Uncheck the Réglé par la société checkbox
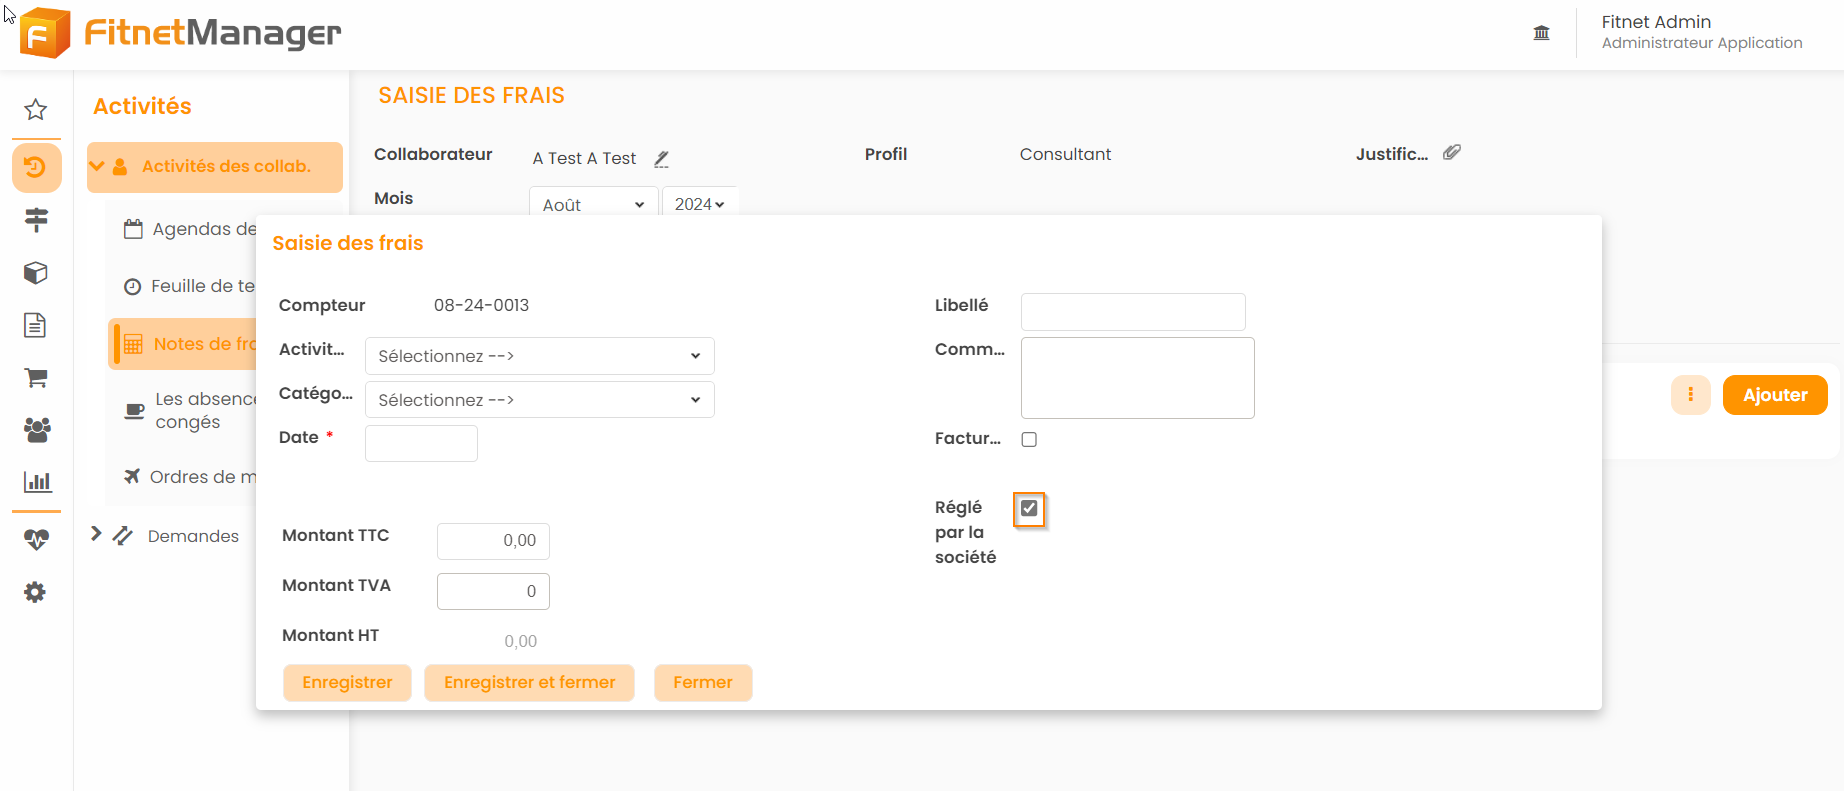The height and width of the screenshot is (791, 1844). point(1029,509)
